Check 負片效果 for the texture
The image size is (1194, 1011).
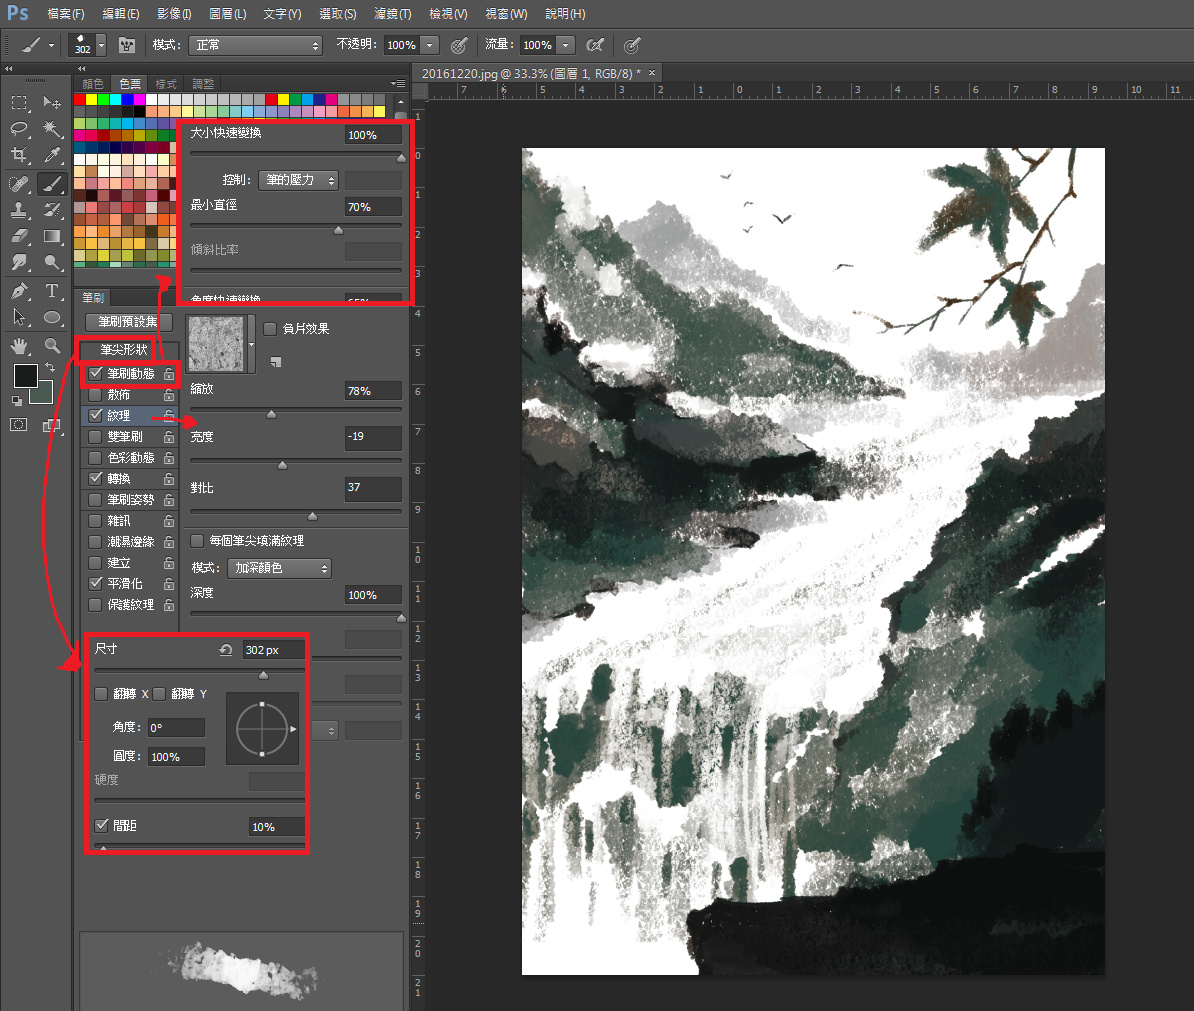click(270, 329)
